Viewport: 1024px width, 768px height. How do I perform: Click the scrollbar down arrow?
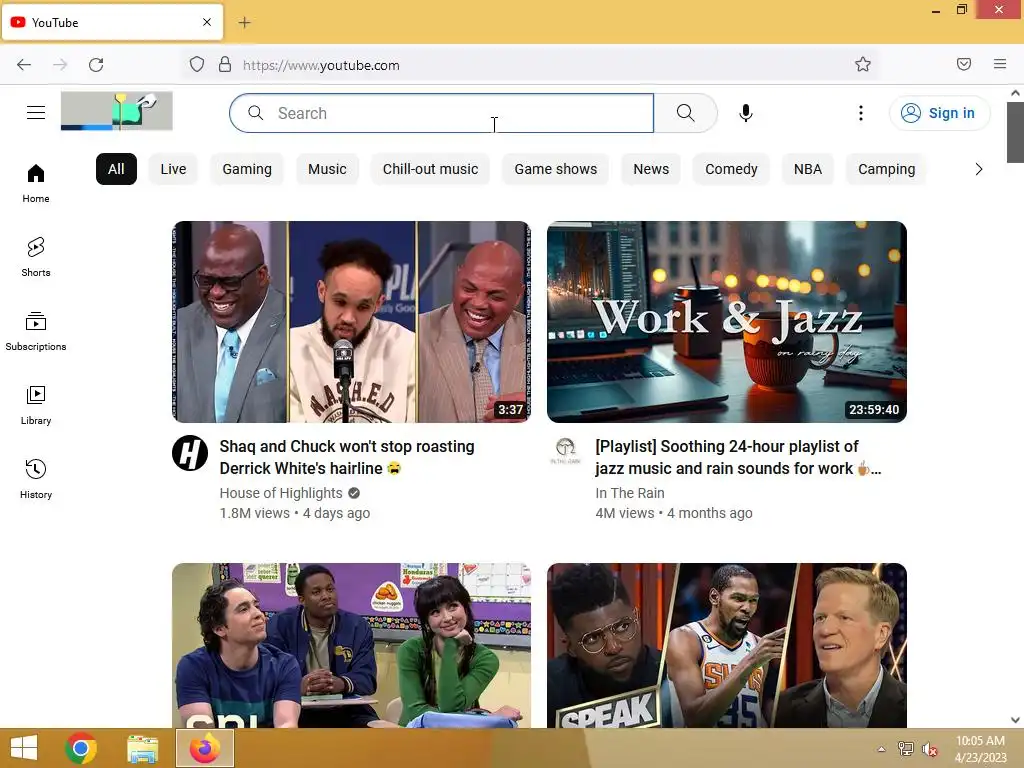(x=1015, y=720)
